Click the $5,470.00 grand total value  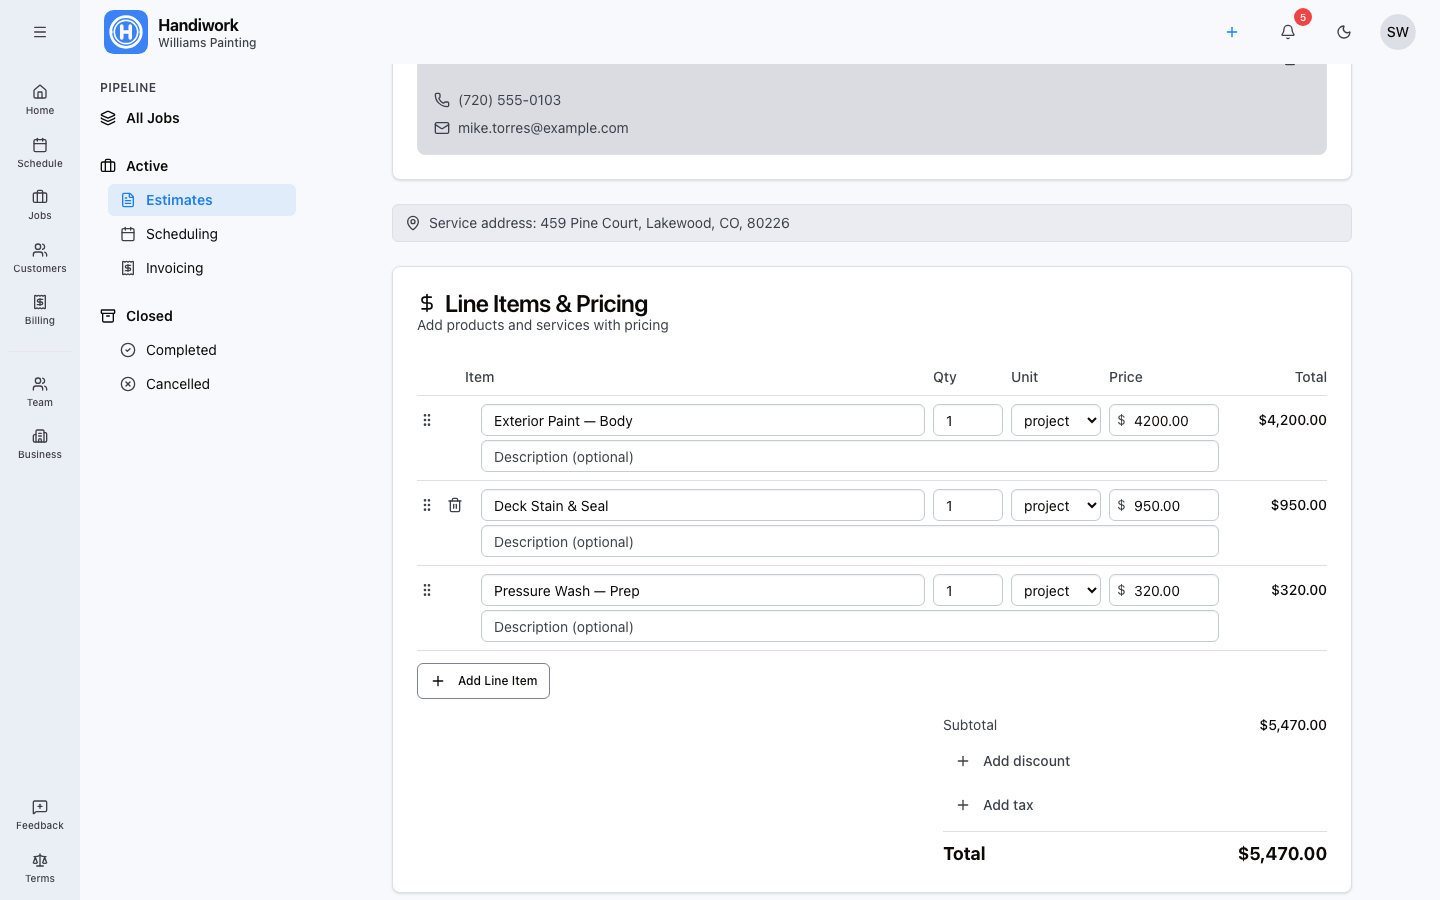[x=1282, y=853]
